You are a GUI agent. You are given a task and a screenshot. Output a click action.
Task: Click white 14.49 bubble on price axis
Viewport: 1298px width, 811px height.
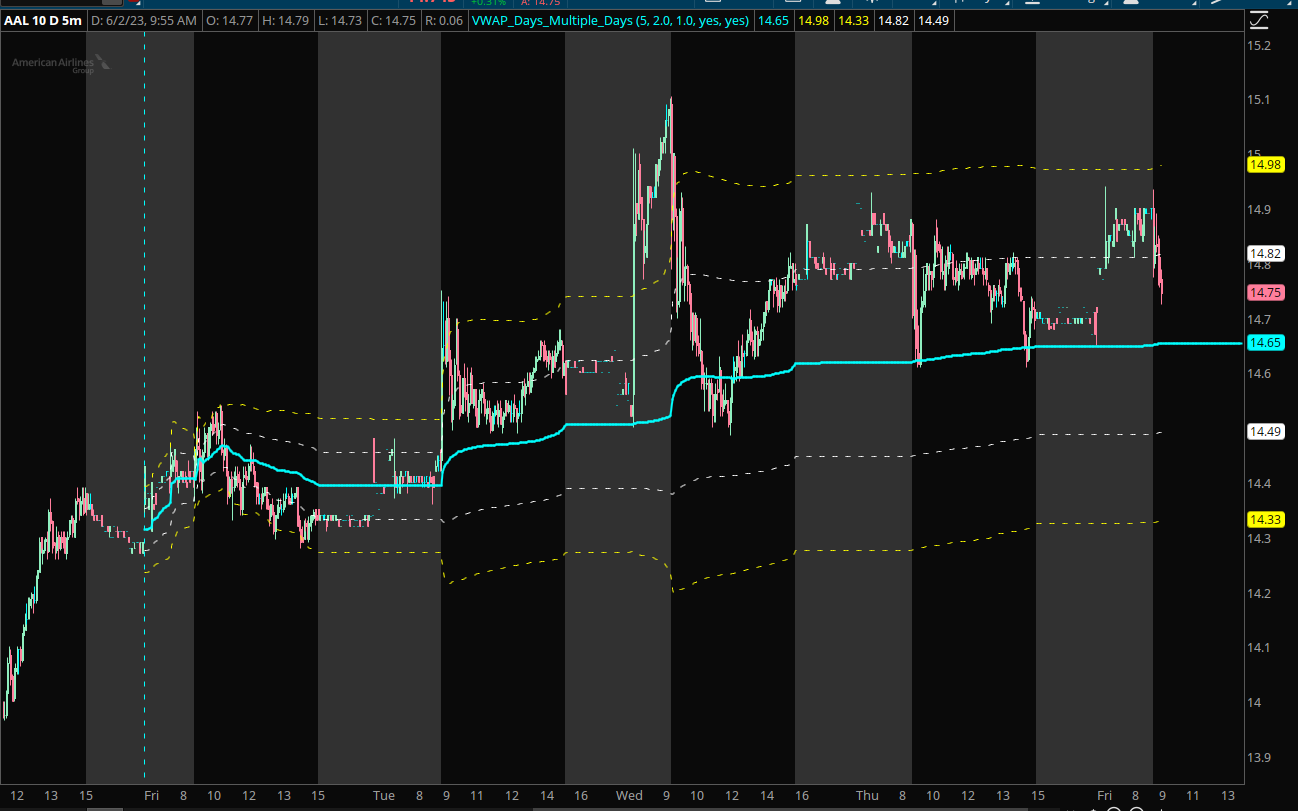[1265, 431]
